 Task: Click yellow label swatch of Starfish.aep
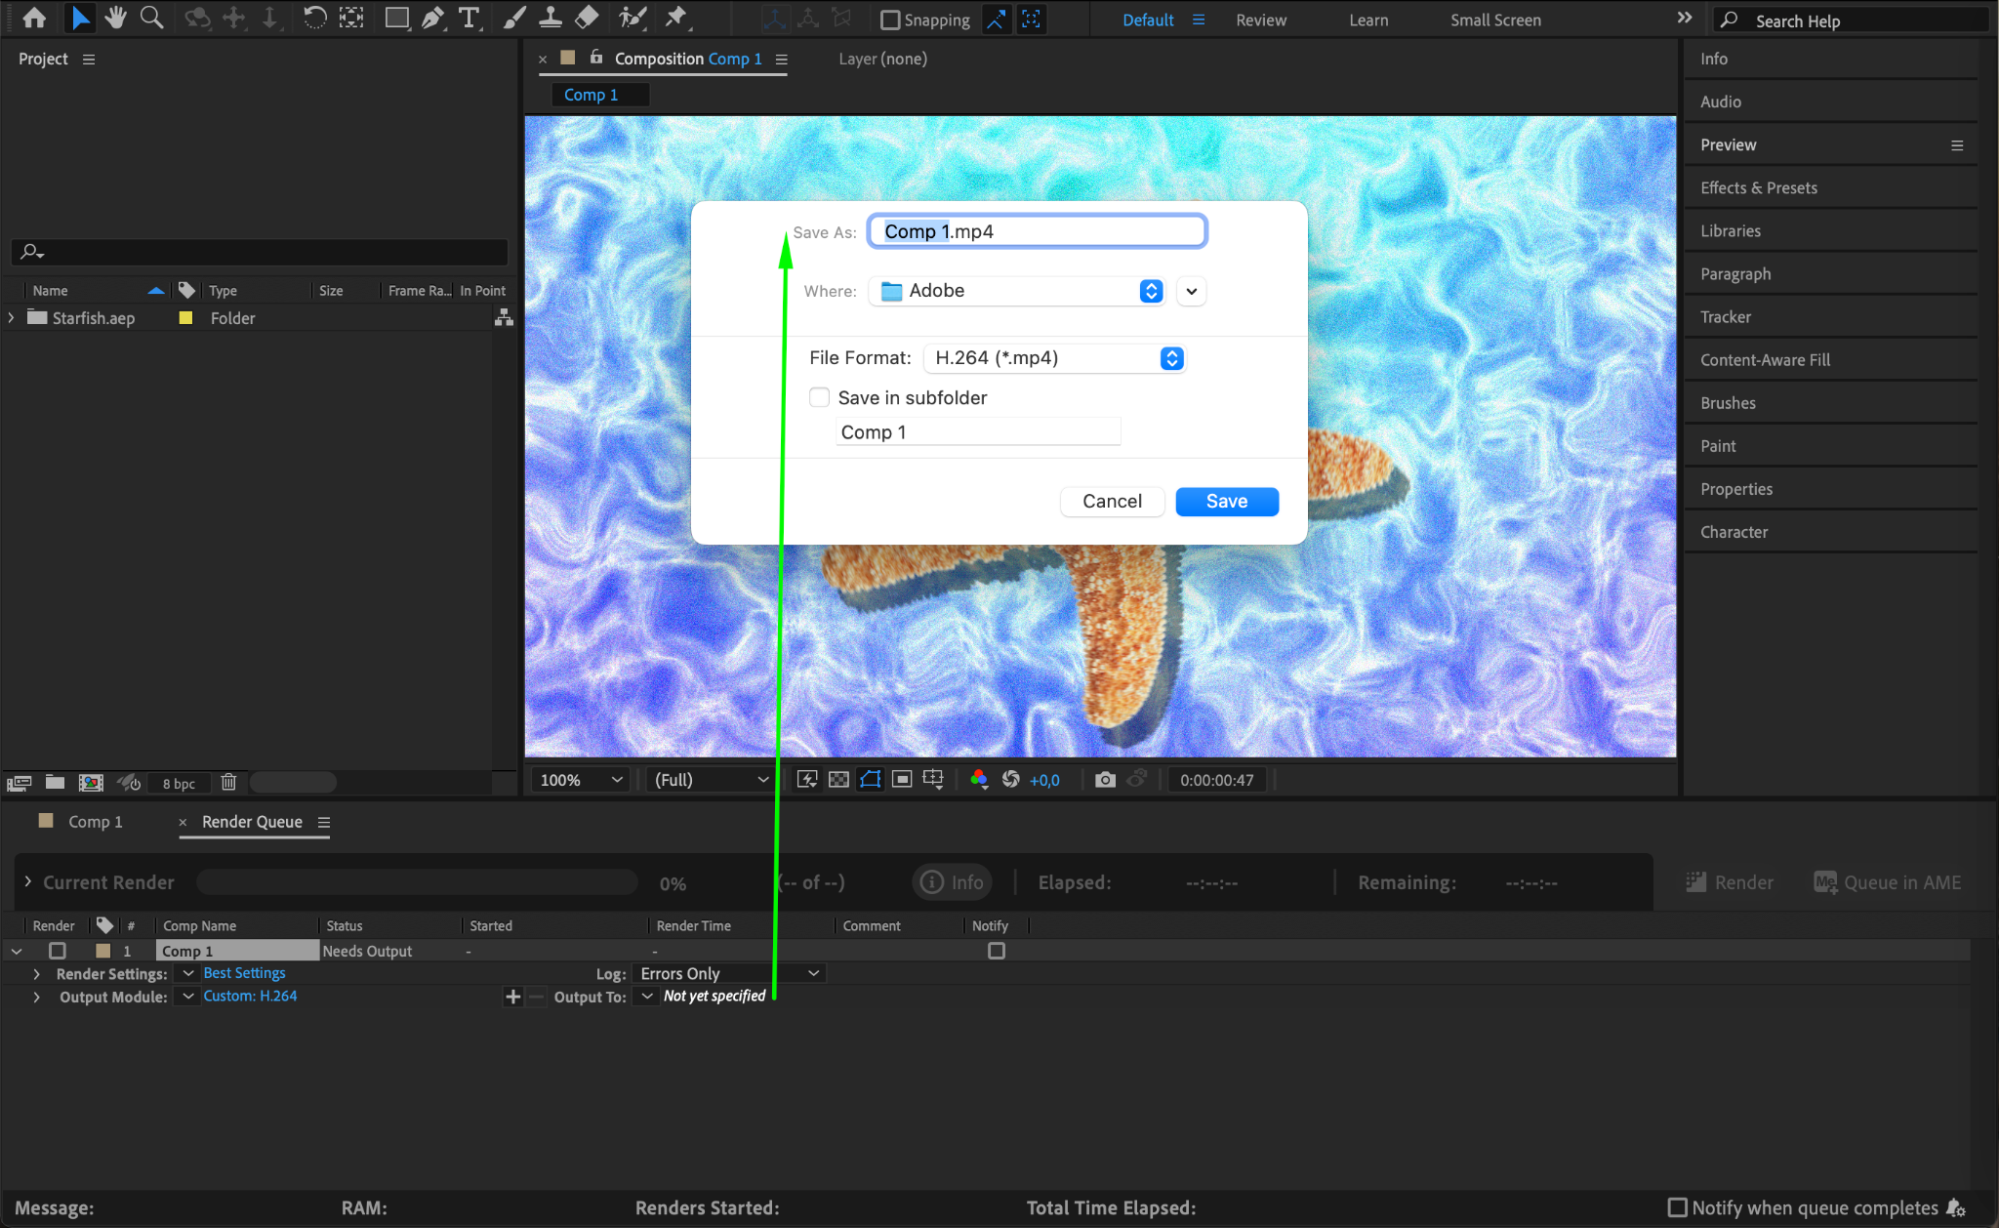click(x=185, y=317)
